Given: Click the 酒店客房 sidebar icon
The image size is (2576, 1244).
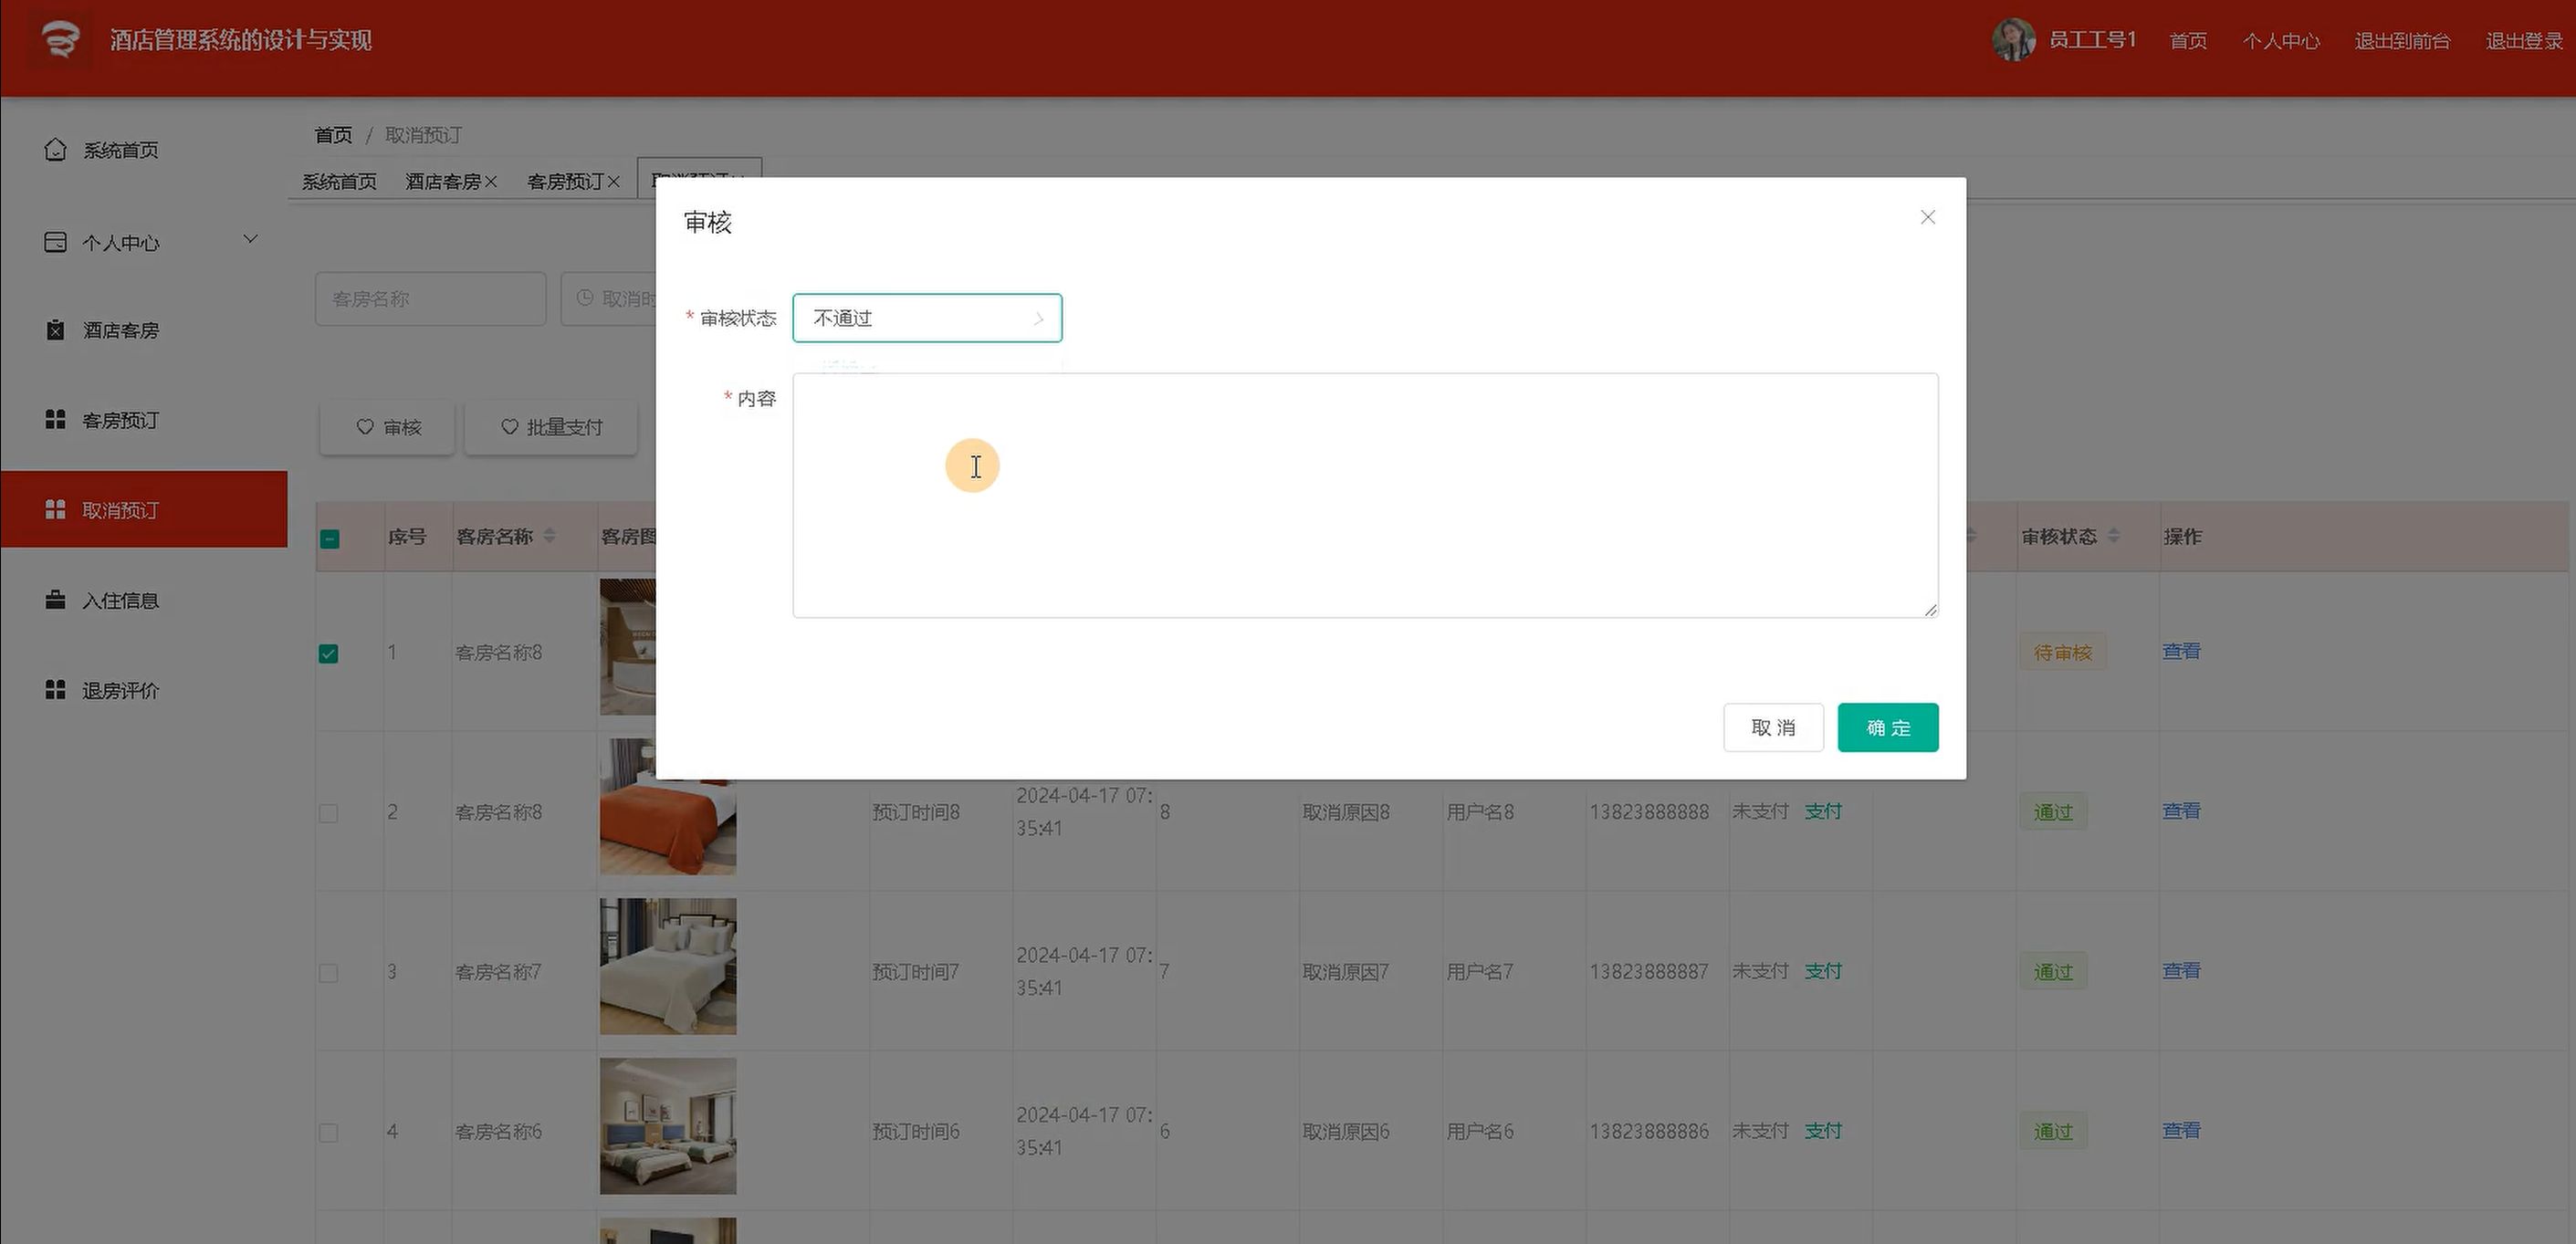Looking at the screenshot, I should (x=56, y=330).
